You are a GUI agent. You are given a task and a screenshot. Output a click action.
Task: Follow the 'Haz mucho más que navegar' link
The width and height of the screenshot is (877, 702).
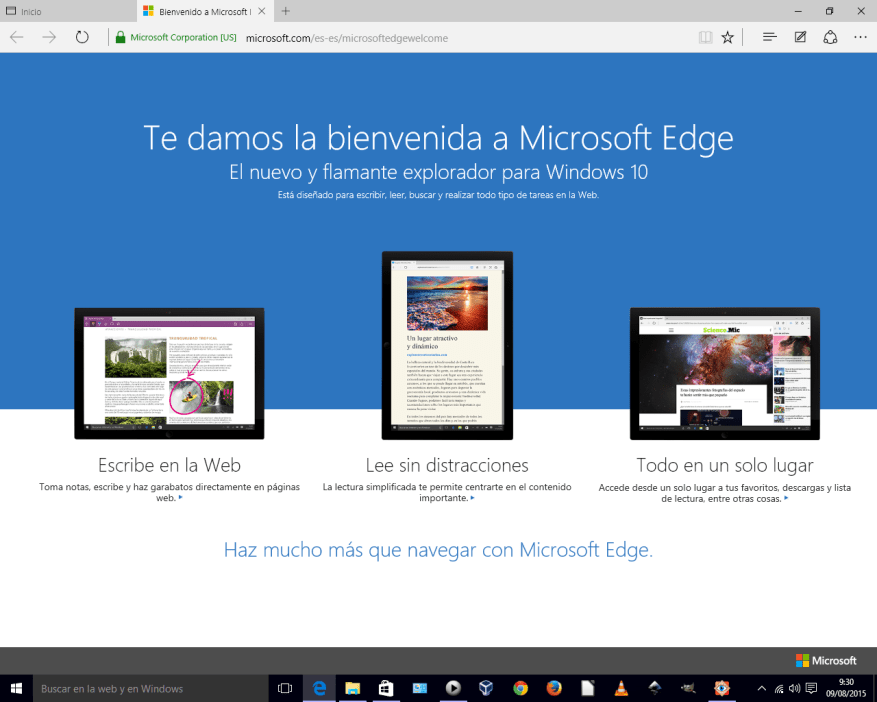[438, 549]
